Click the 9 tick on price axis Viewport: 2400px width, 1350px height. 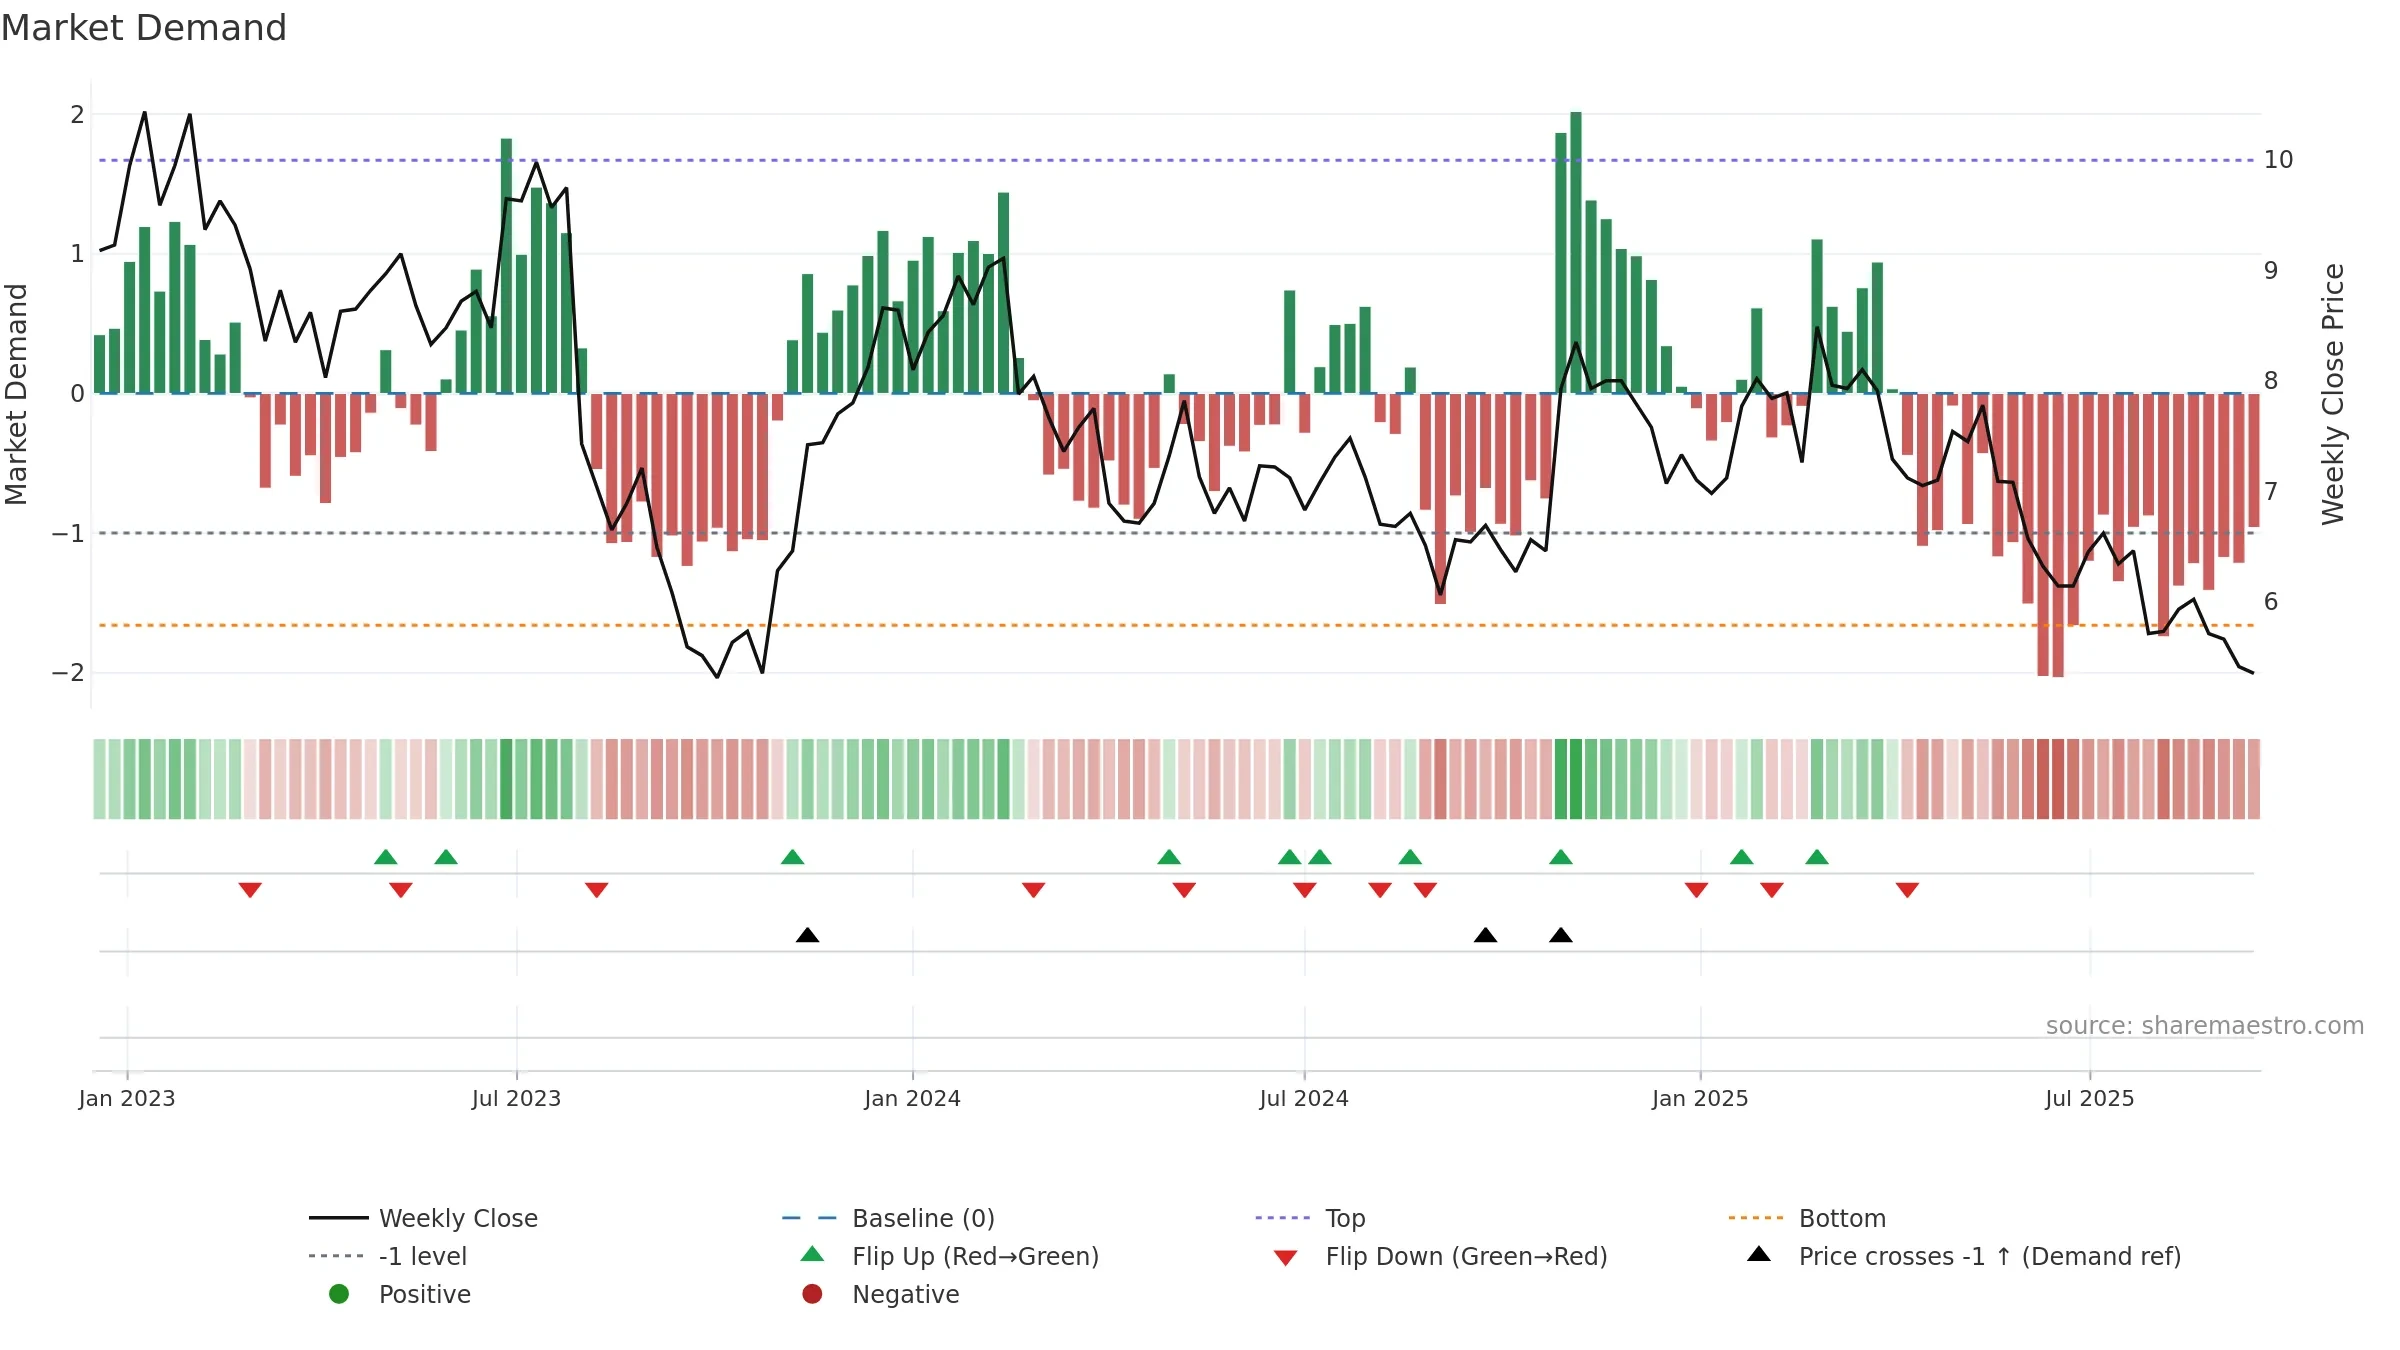[2271, 271]
